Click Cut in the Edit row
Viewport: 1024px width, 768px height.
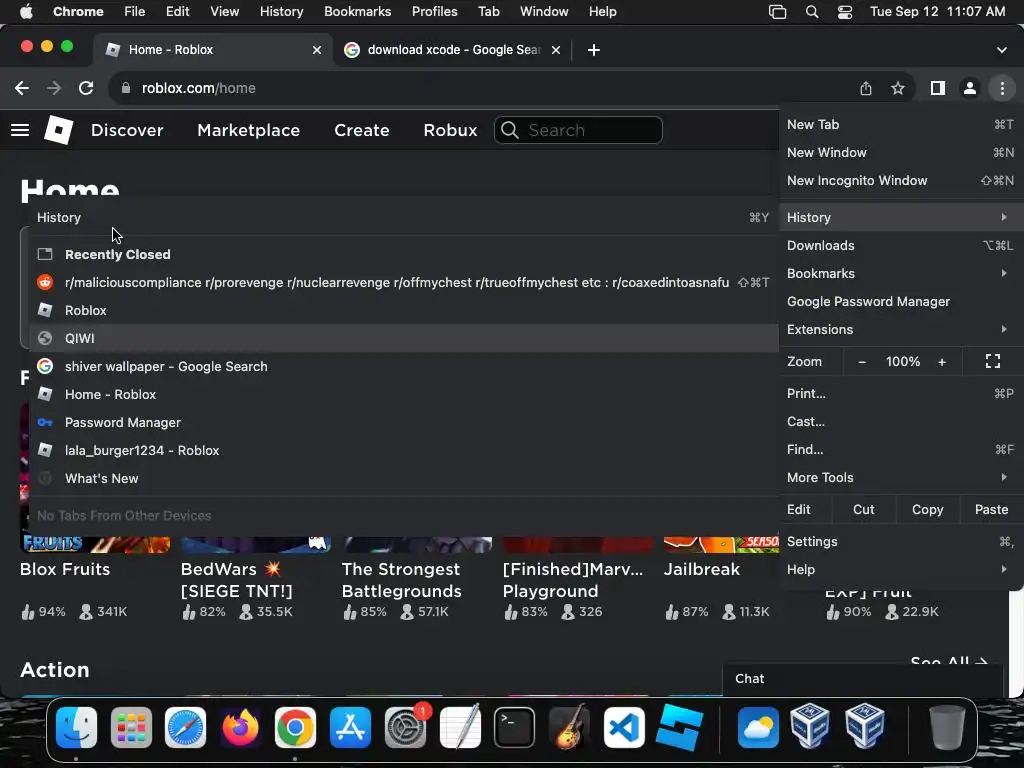(x=863, y=510)
